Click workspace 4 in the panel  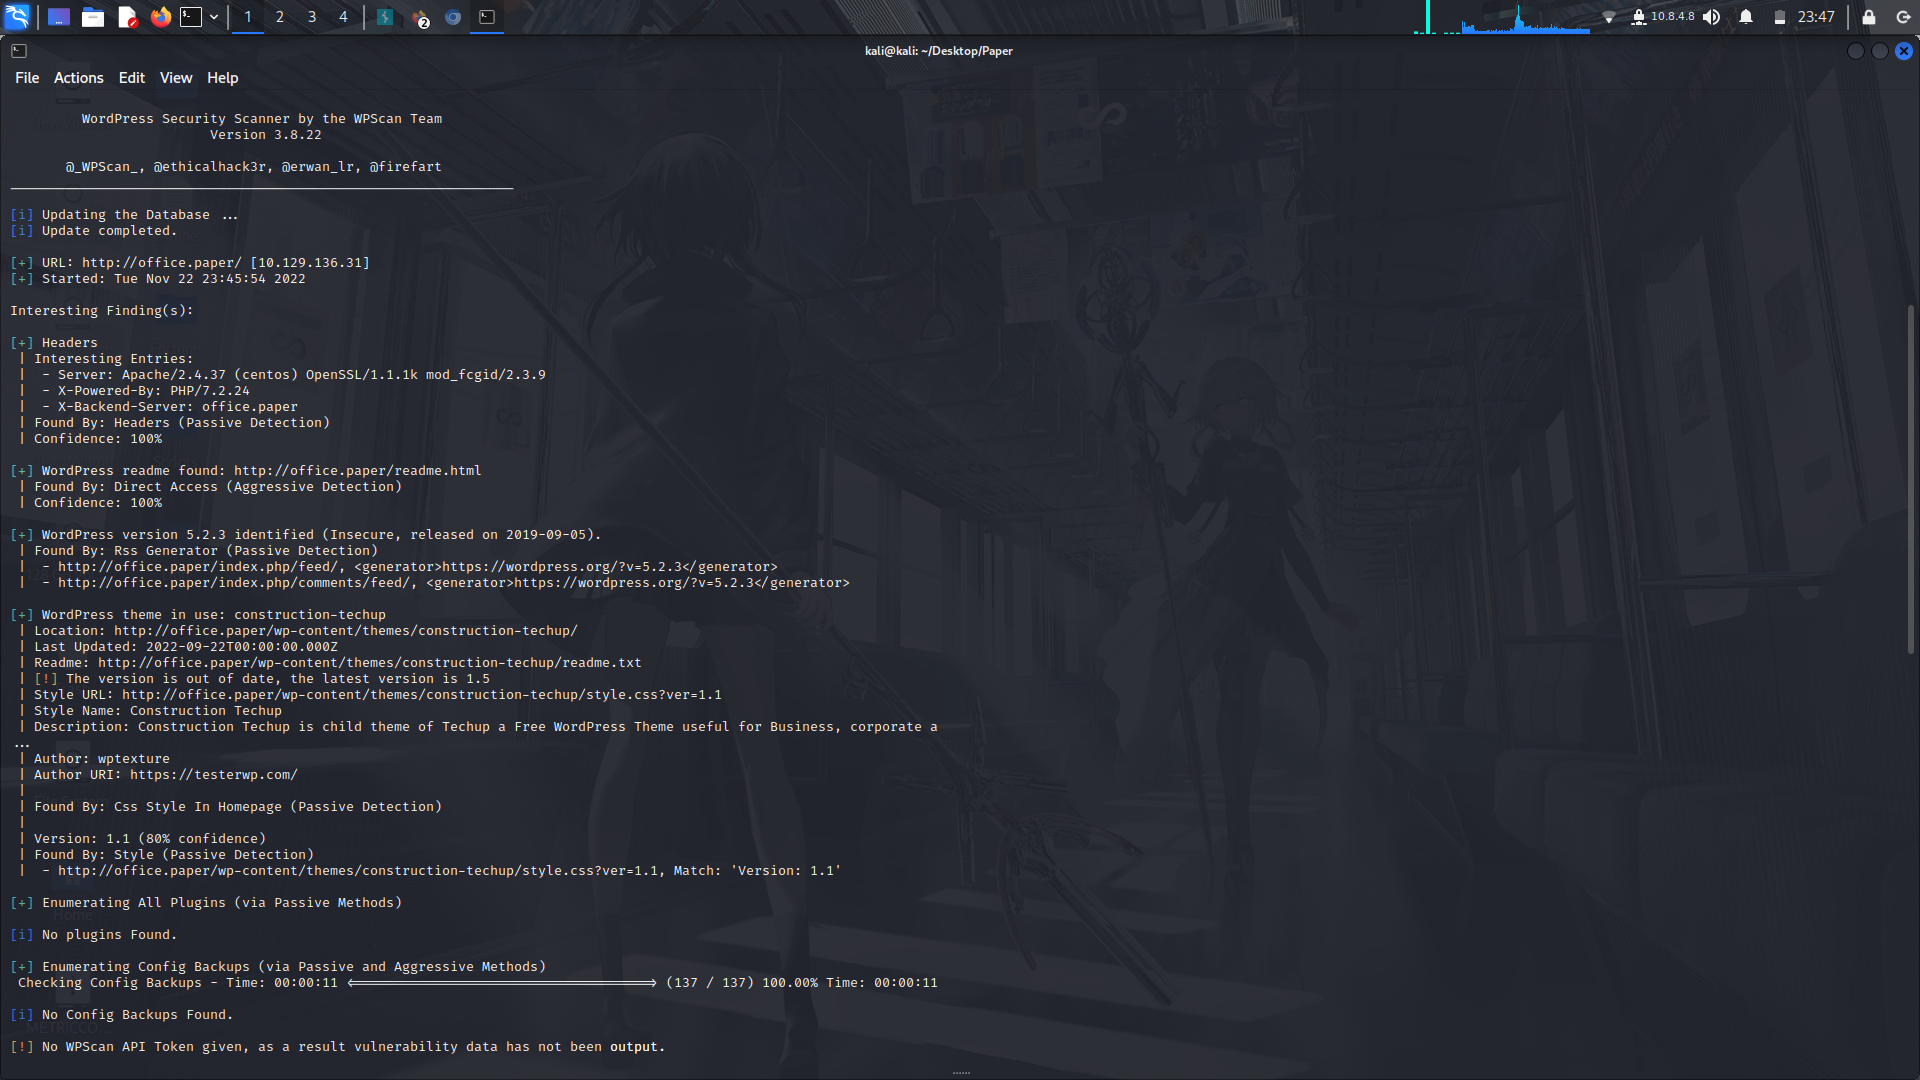pos(343,17)
